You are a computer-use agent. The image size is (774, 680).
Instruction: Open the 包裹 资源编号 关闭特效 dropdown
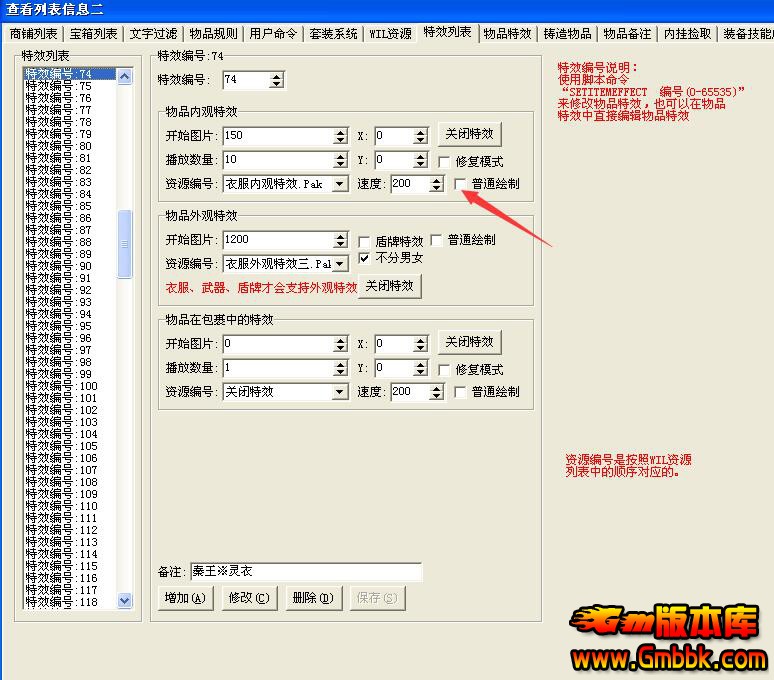[340, 392]
